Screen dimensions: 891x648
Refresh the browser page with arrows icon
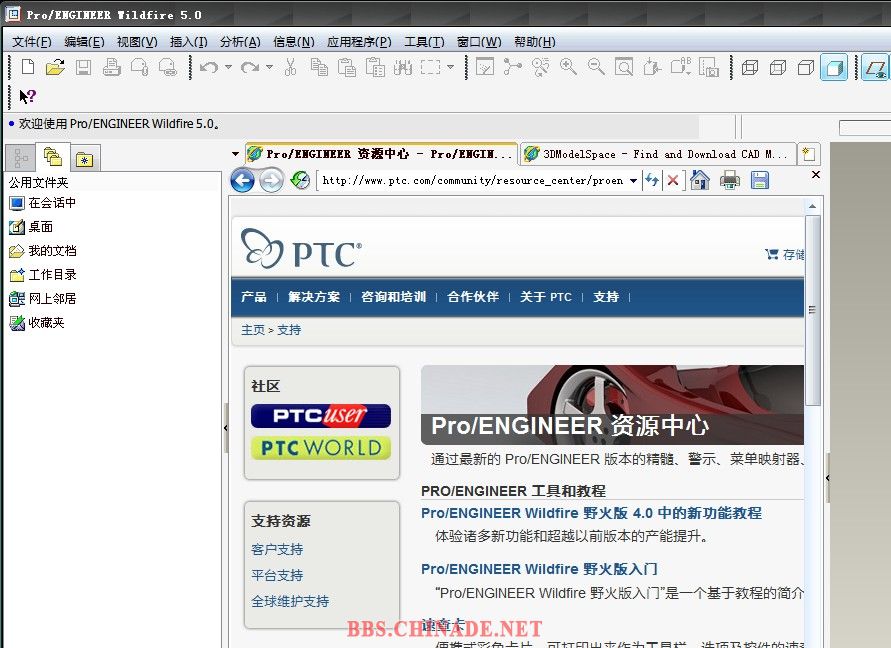[652, 181]
